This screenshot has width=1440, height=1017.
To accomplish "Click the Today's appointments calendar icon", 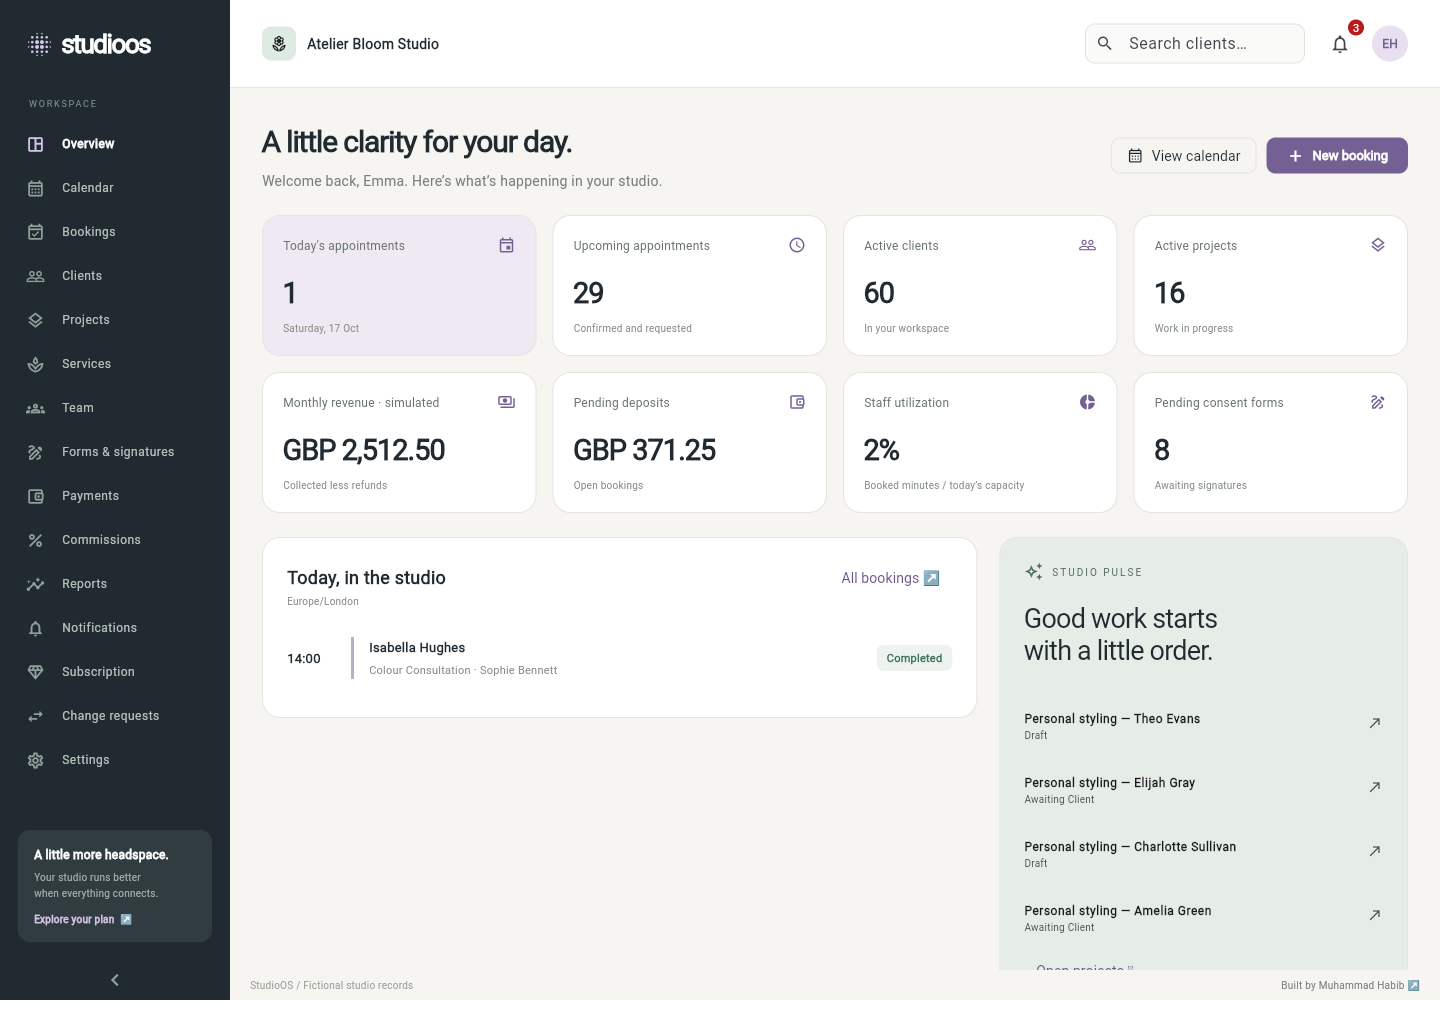I will 507,245.
